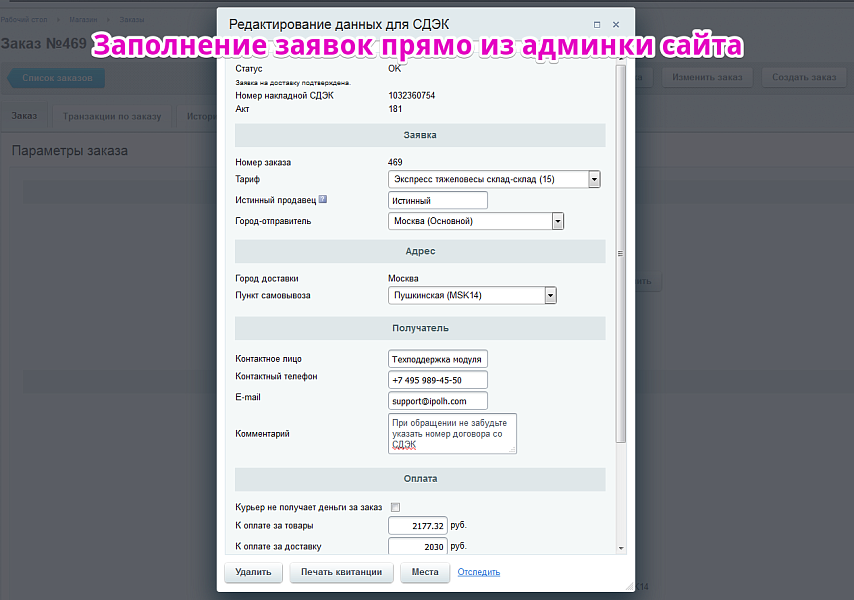
Task: Click the info icon next to Истинный продавец
Action: tap(322, 199)
